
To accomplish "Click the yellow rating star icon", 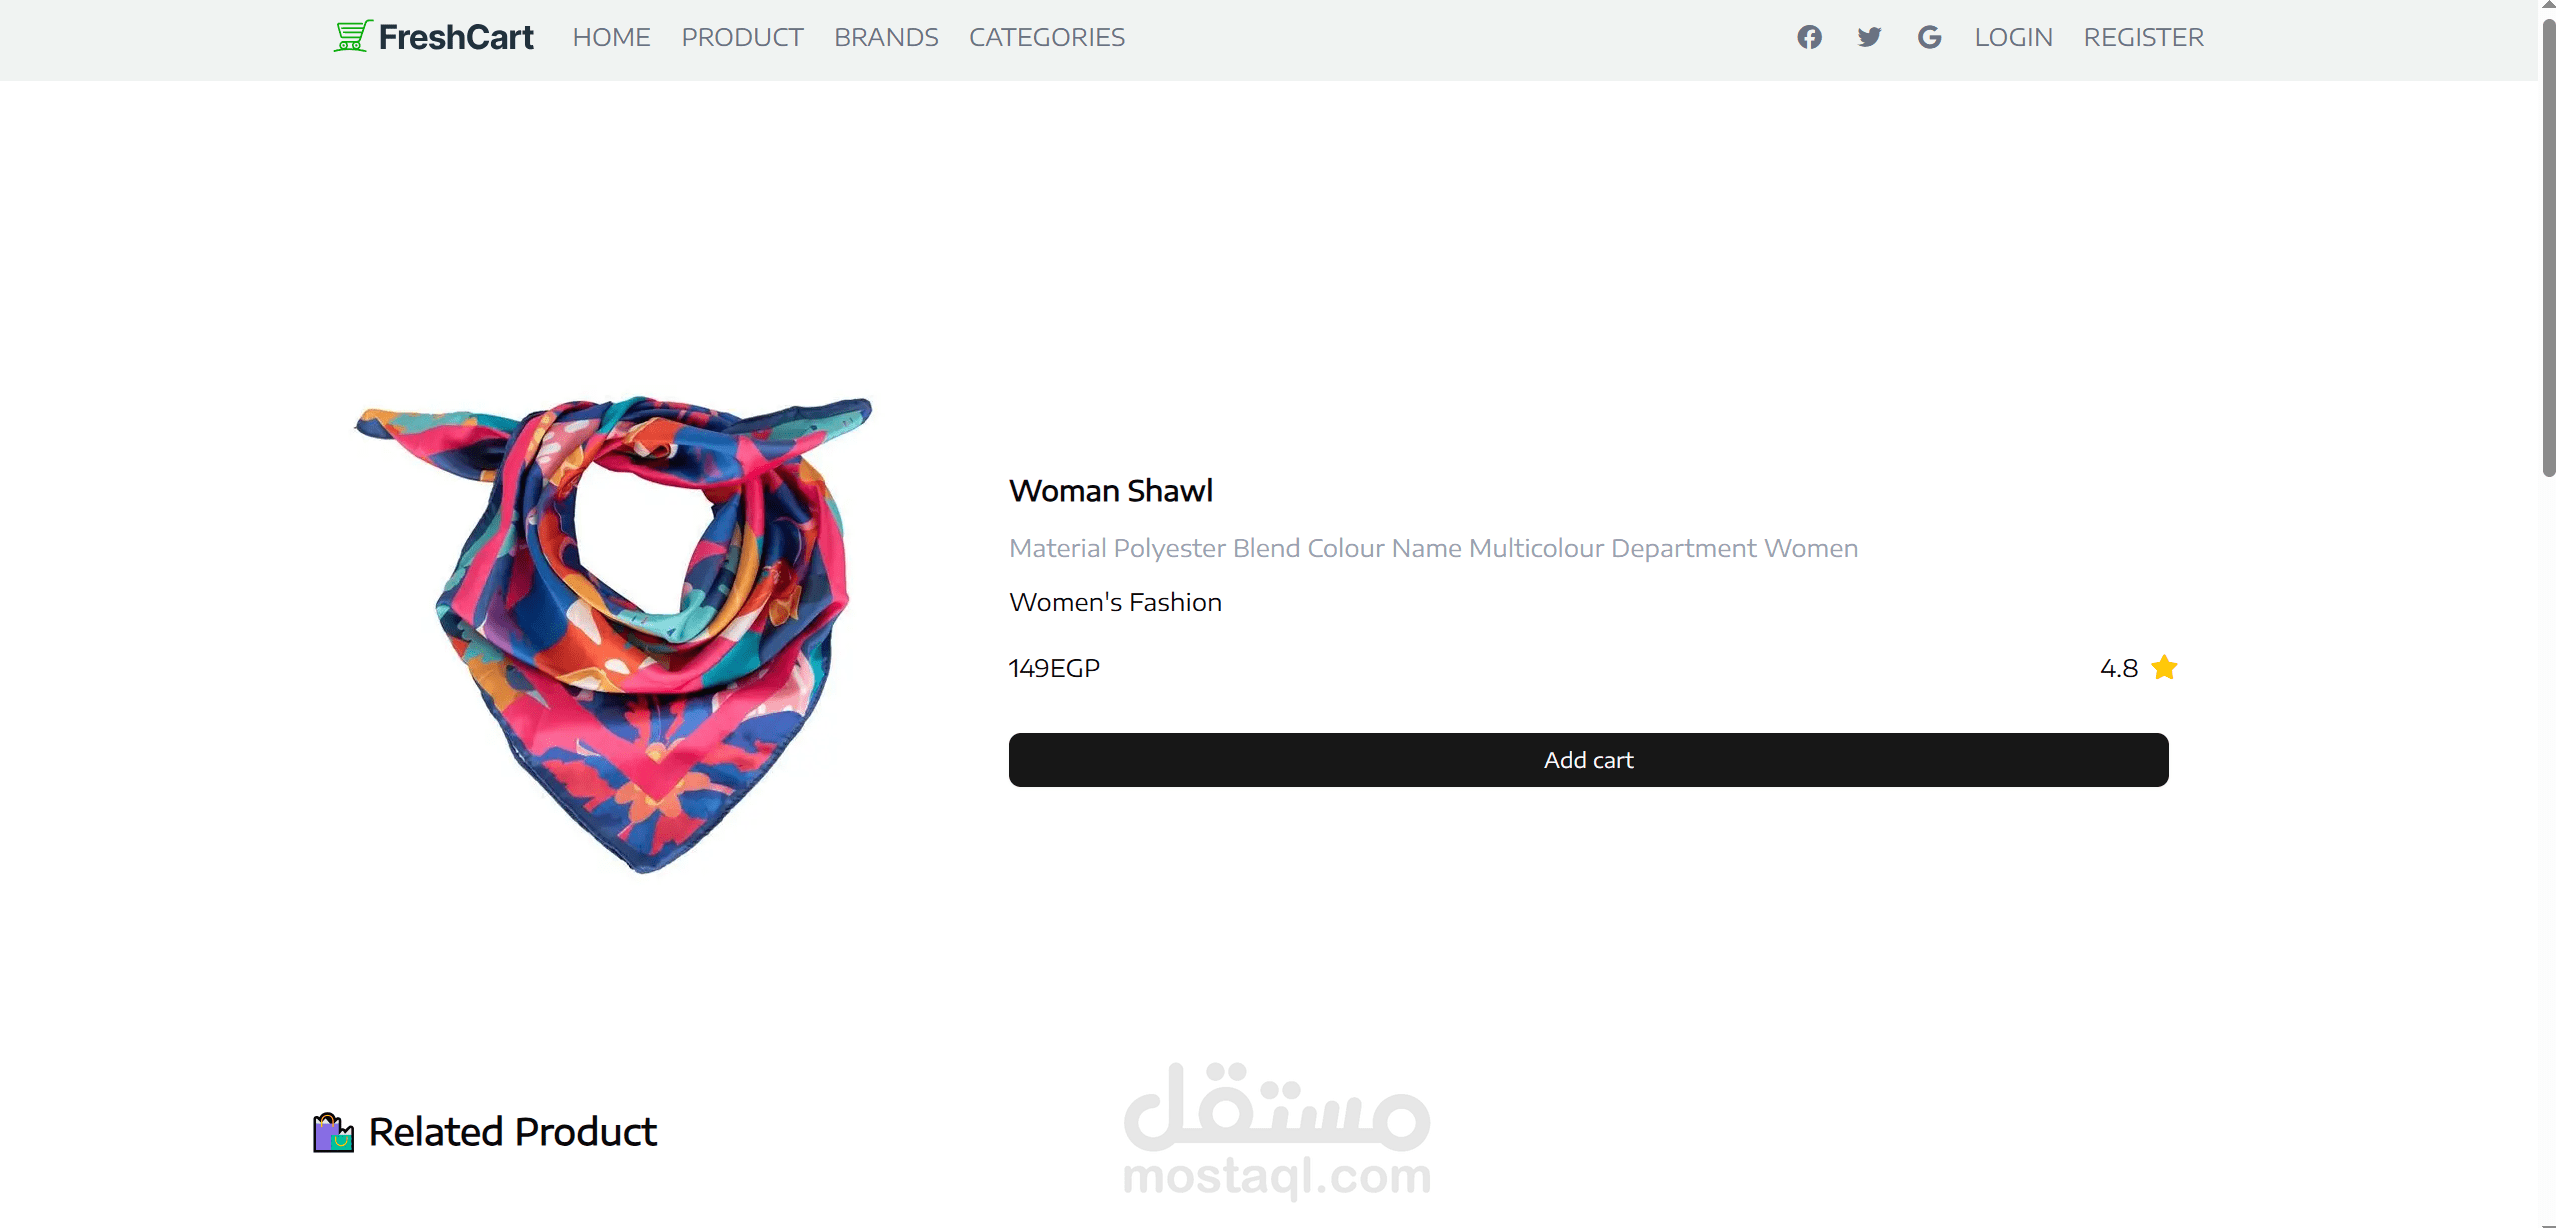I will pyautogui.click(x=2164, y=667).
